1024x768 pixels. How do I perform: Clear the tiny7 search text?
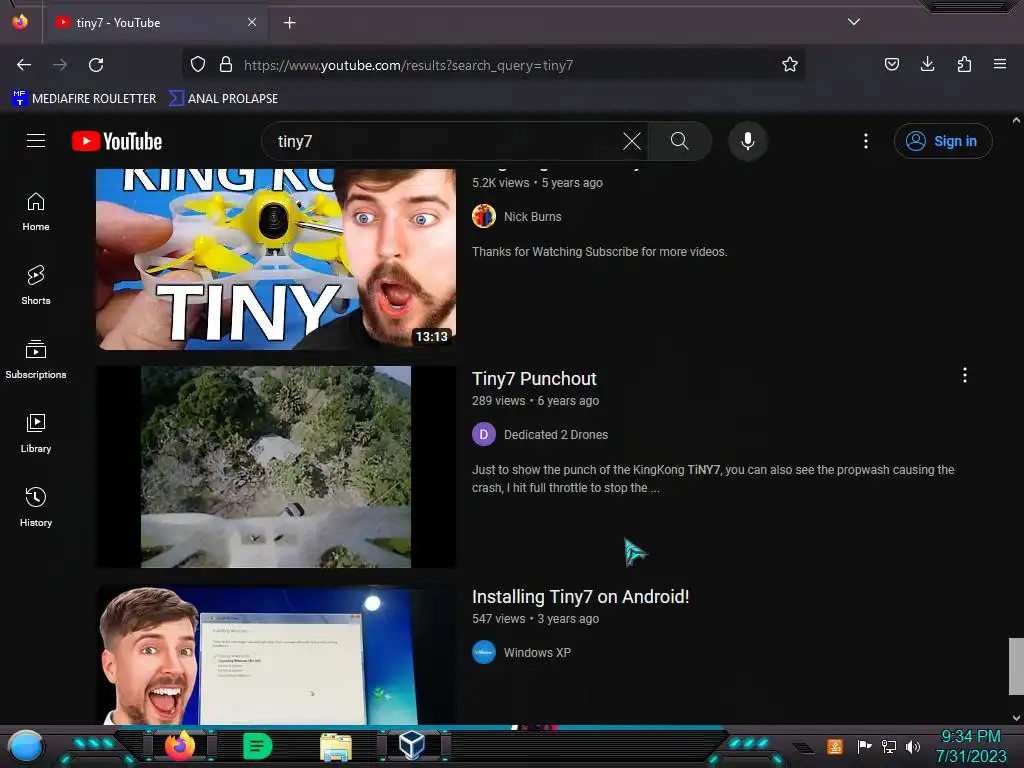pyautogui.click(x=632, y=141)
